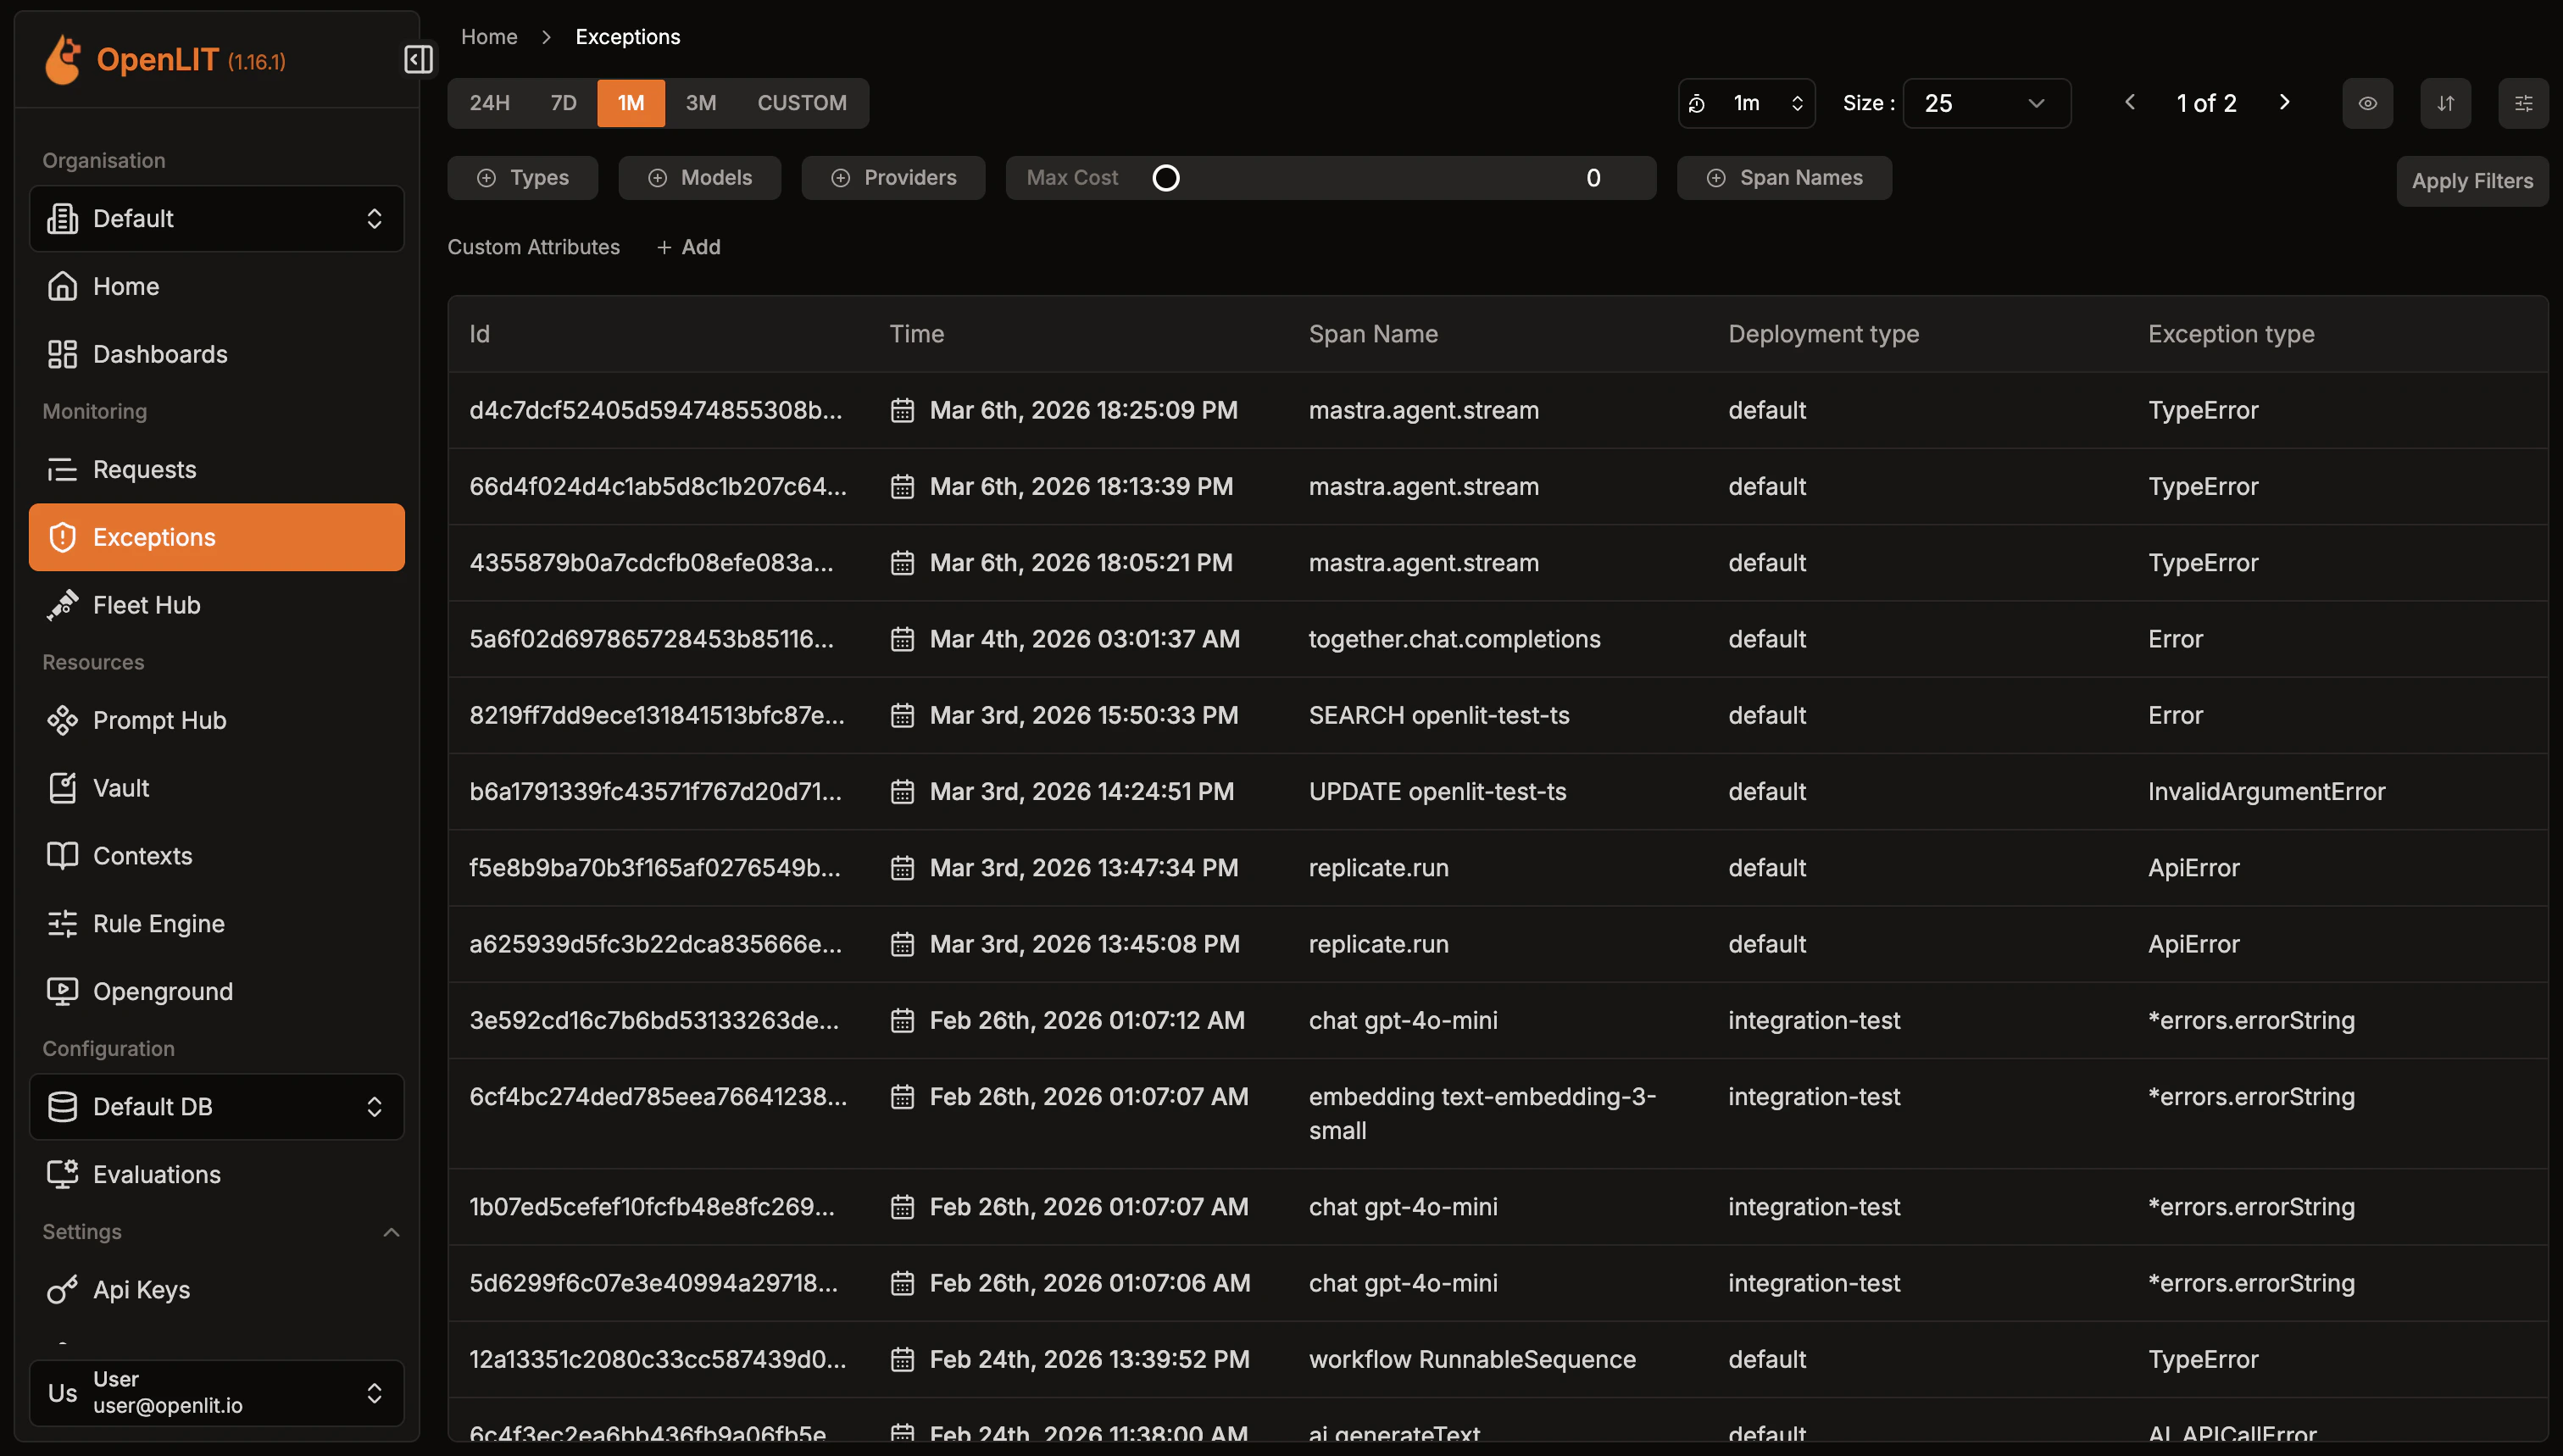Click the Max Cost slider handle
Screen dimensions: 2563x1456
tap(1165, 178)
